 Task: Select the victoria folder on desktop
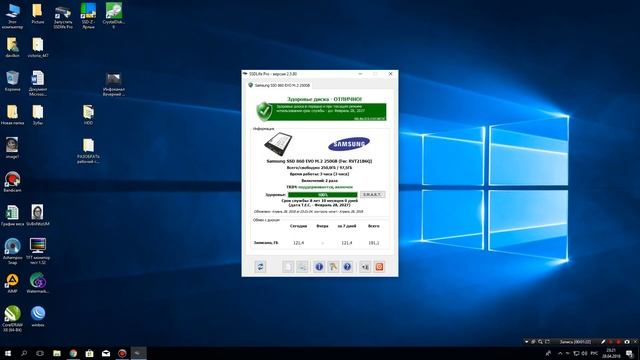point(38,47)
